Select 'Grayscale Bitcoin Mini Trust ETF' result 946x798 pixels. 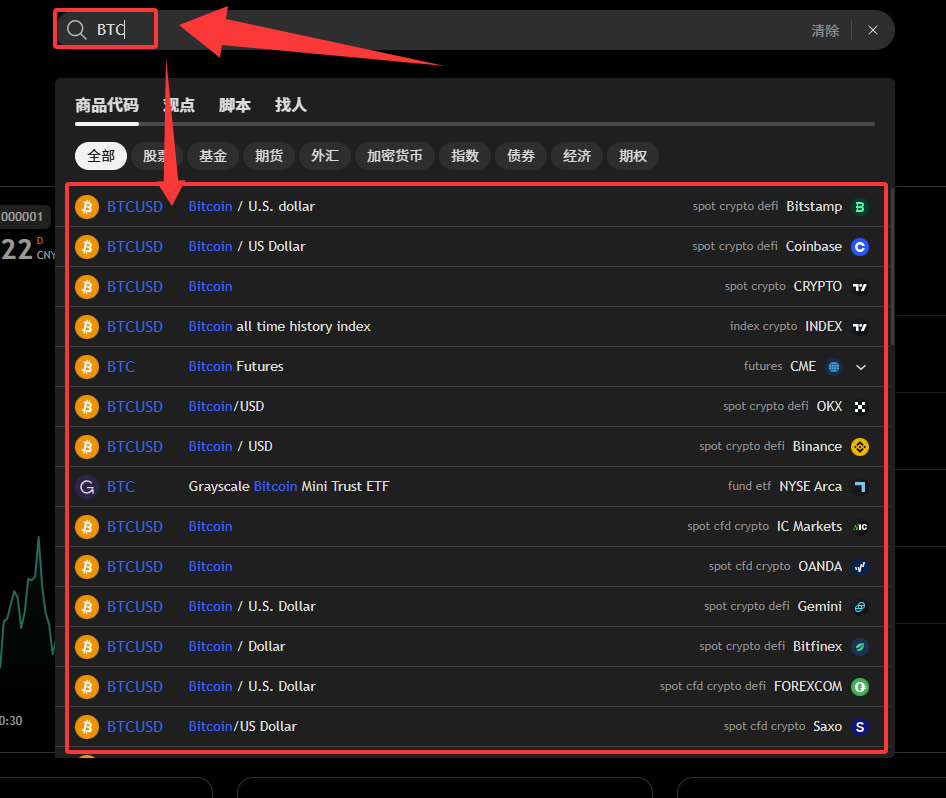(289, 486)
